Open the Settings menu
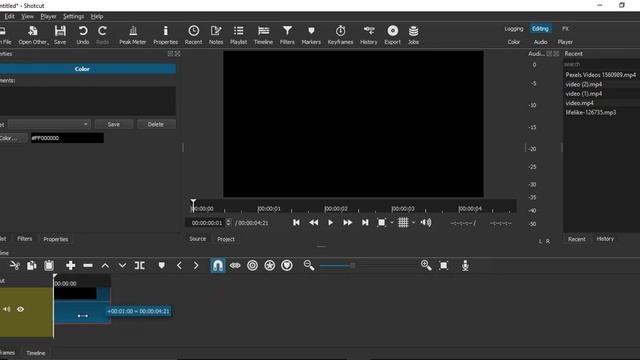 [x=73, y=16]
